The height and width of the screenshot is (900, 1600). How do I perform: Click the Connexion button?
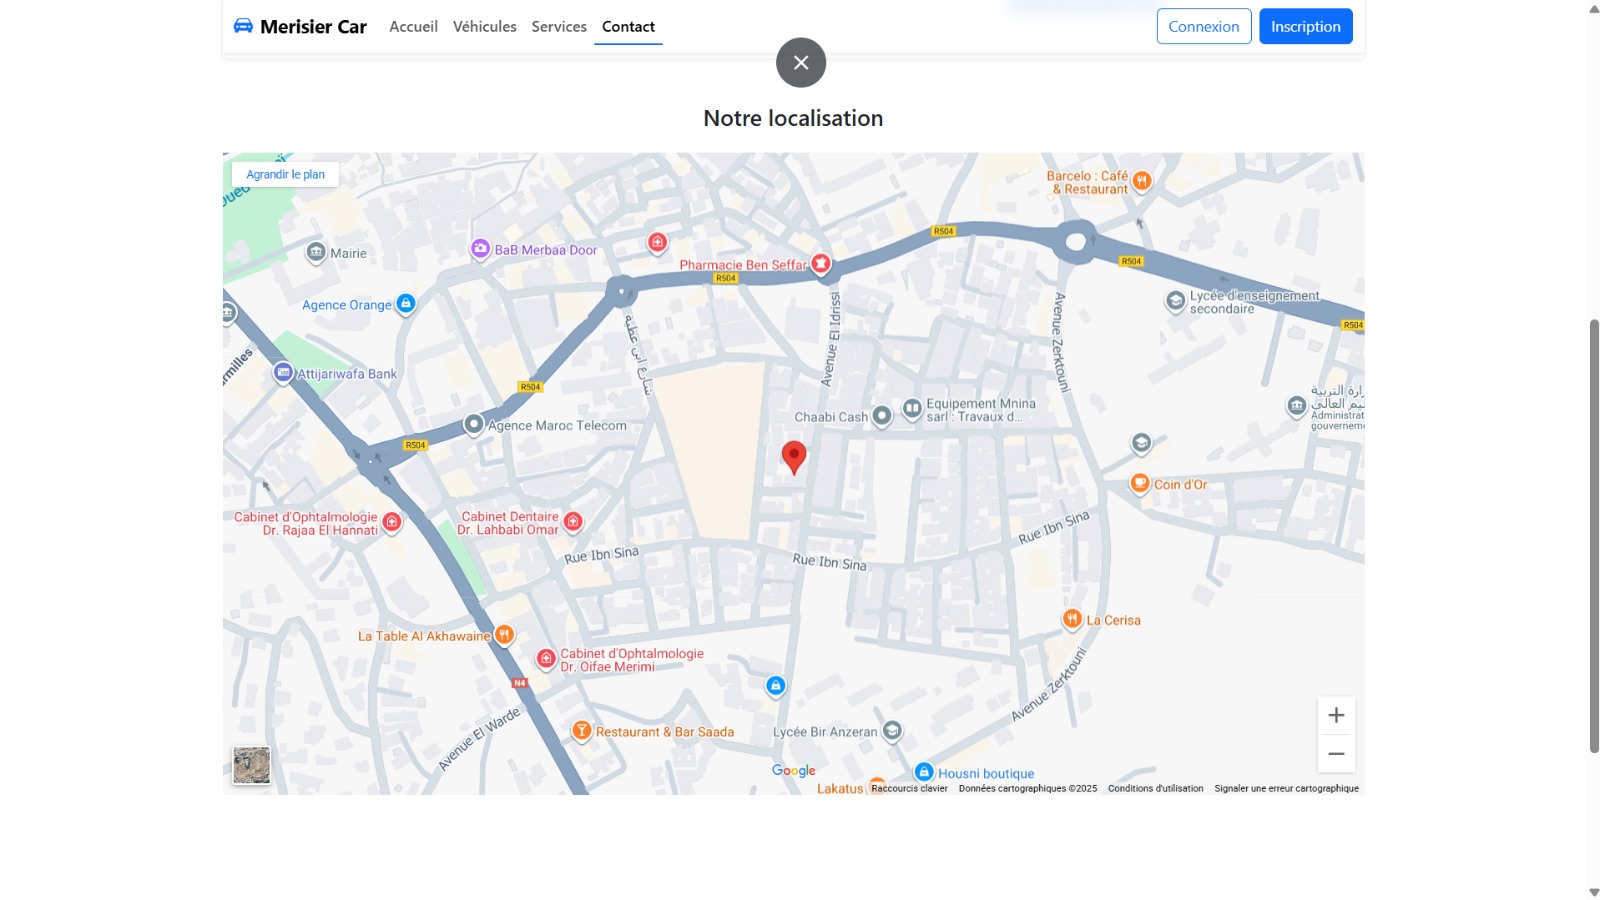coord(1203,27)
